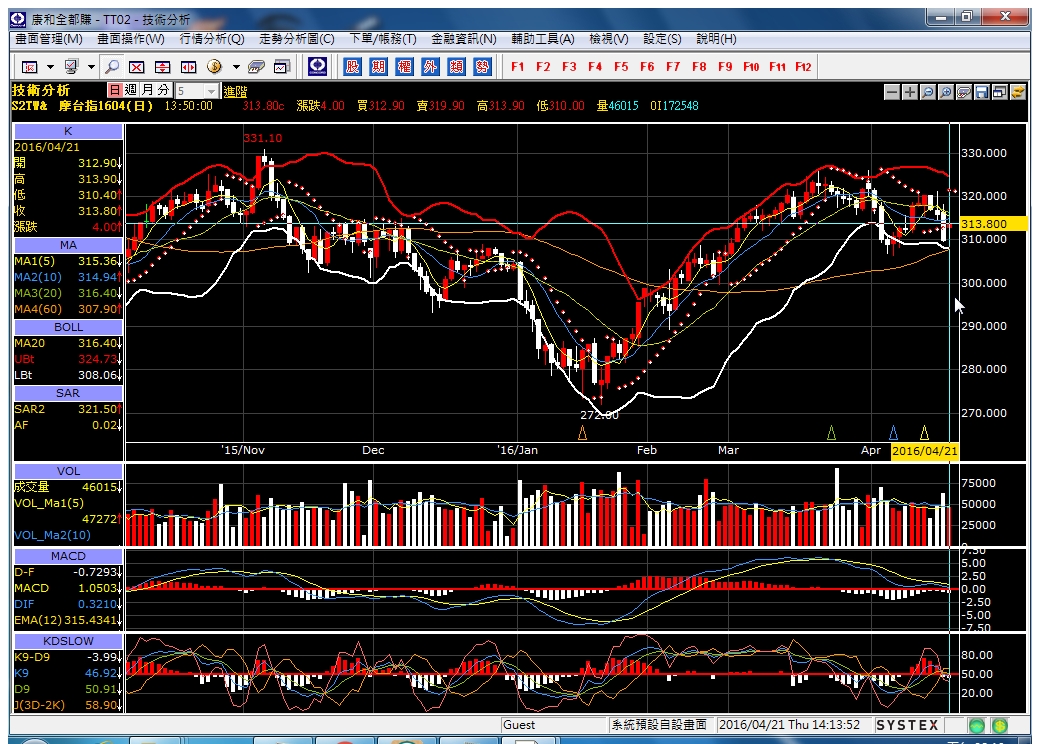This screenshot has height=744, width=1040.
Task: Click the Concord logo toolbar button
Action: coord(318,66)
